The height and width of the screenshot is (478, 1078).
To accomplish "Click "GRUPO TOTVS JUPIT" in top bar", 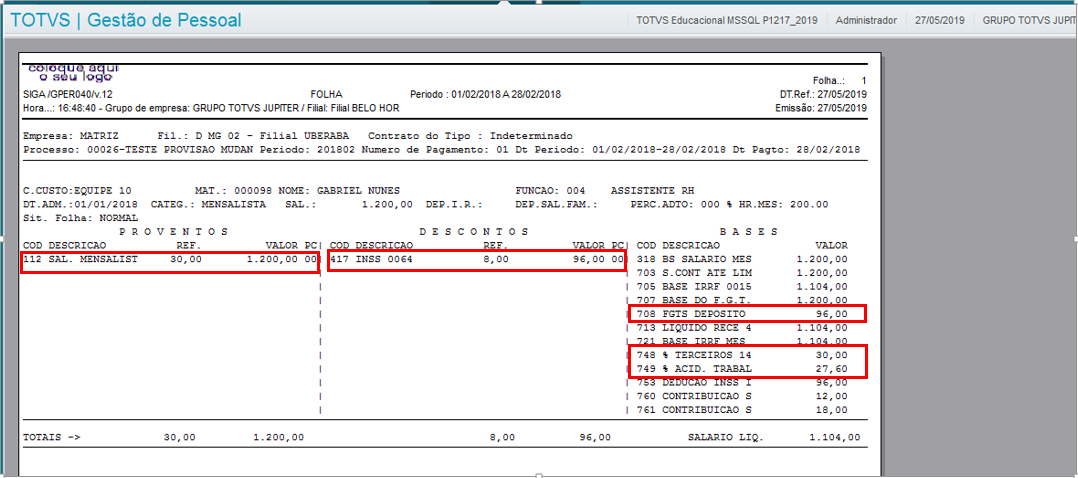I will tap(1030, 21).
